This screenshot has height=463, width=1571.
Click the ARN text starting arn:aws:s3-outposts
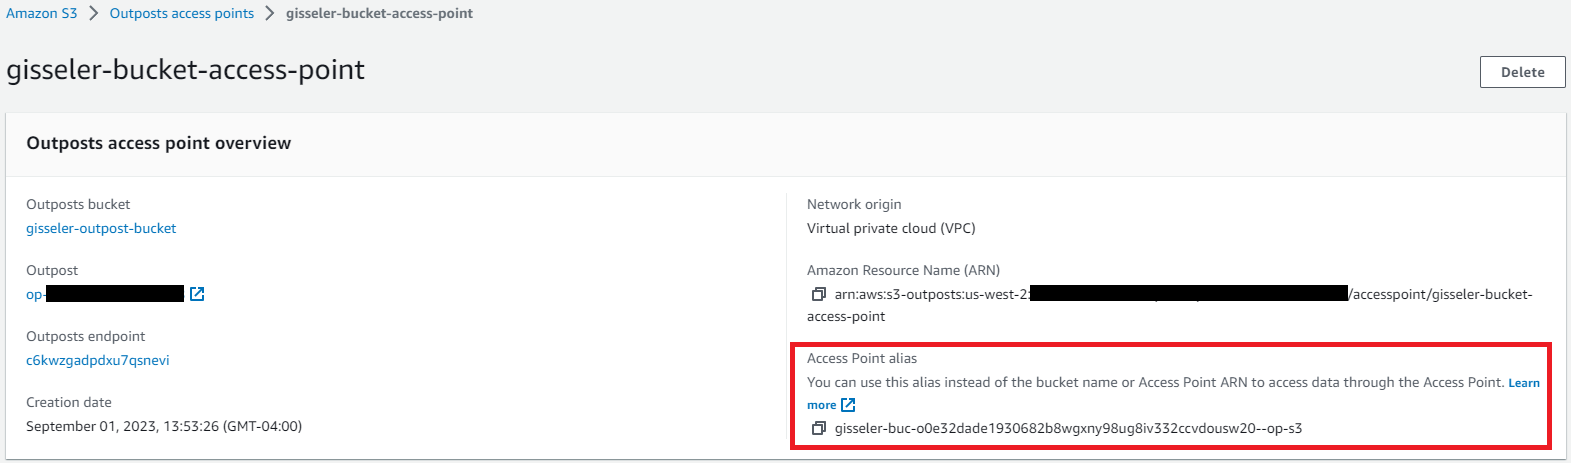point(931,294)
